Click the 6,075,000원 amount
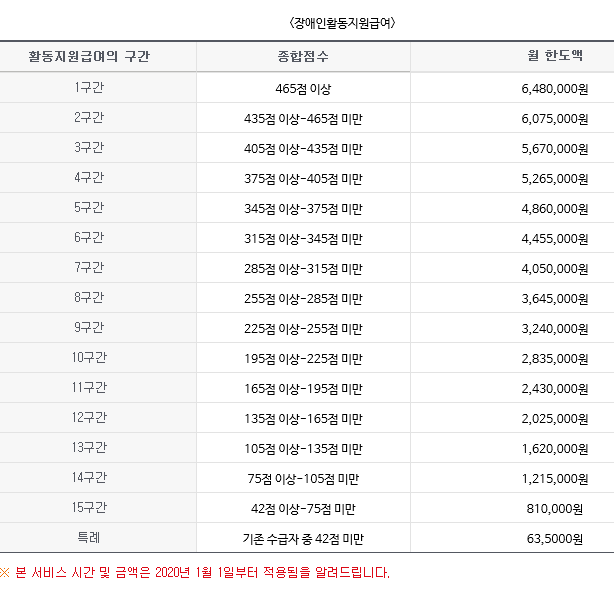Viewport: 614px width, 592px height. click(555, 119)
